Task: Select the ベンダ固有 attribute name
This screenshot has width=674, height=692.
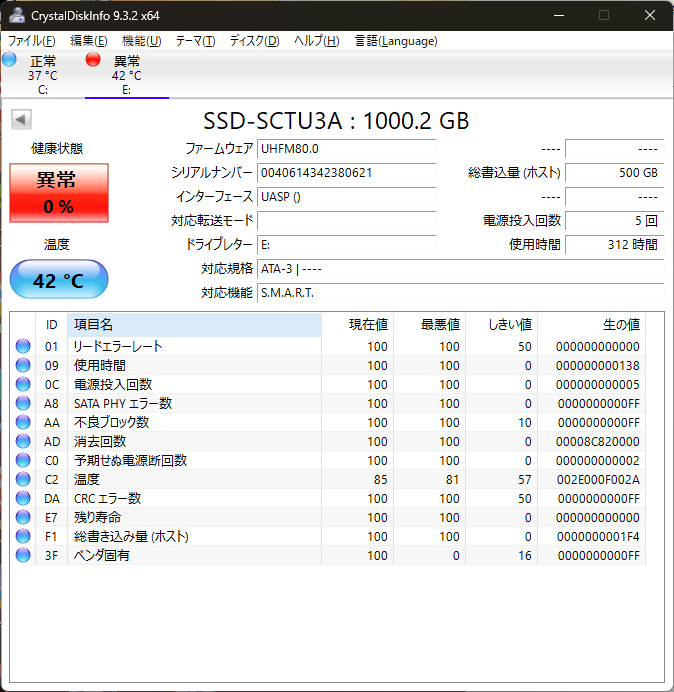Action: 102,555
